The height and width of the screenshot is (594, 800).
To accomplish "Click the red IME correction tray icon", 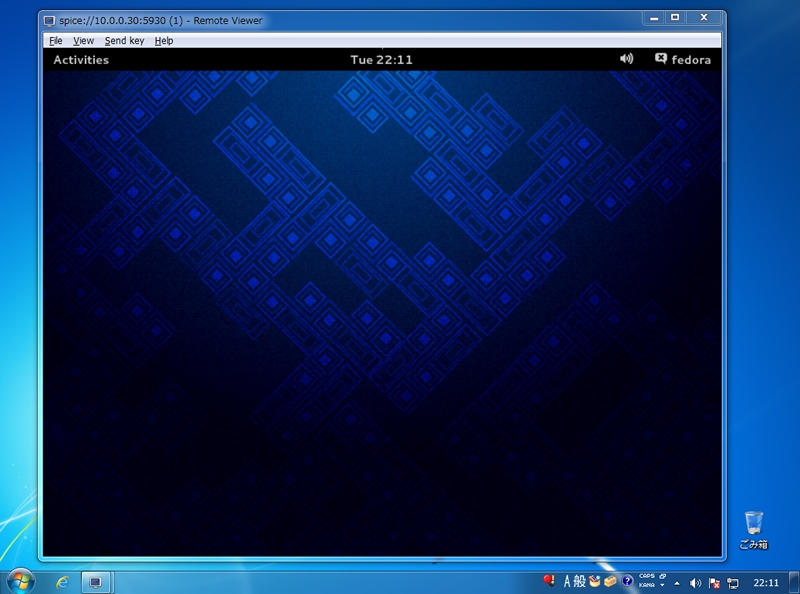I will 549,581.
